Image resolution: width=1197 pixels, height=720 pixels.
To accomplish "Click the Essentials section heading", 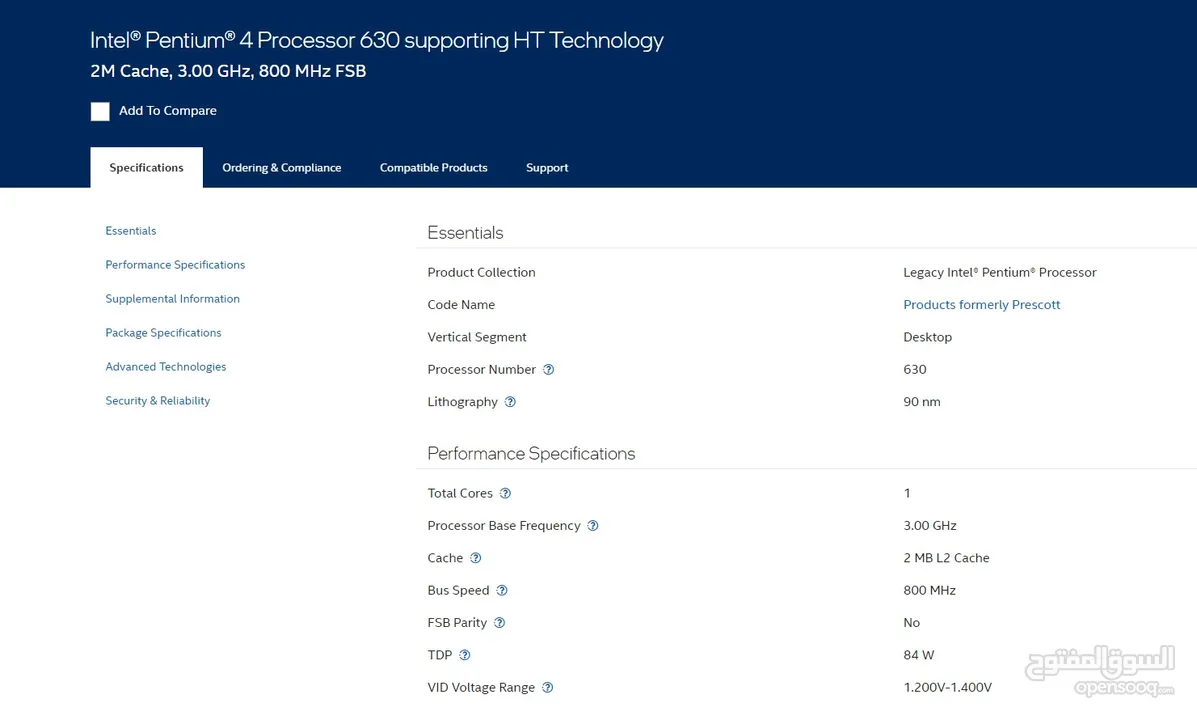I will (465, 233).
